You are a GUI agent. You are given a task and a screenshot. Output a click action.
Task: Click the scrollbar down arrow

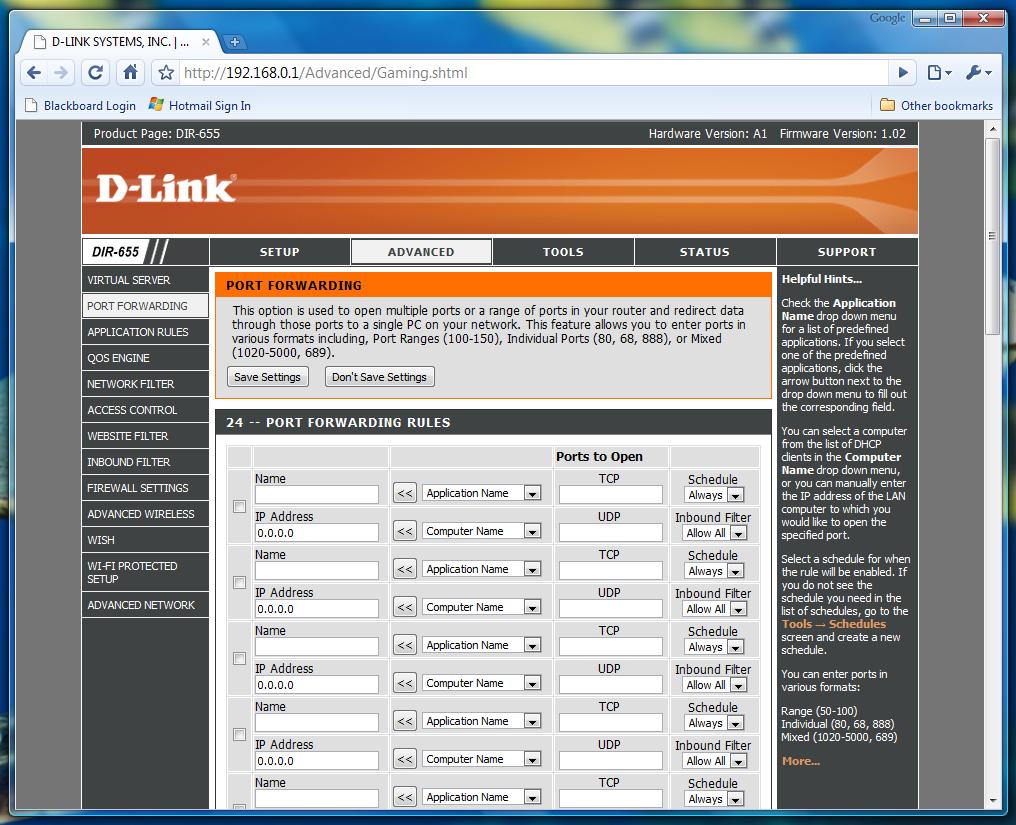pyautogui.click(x=992, y=801)
